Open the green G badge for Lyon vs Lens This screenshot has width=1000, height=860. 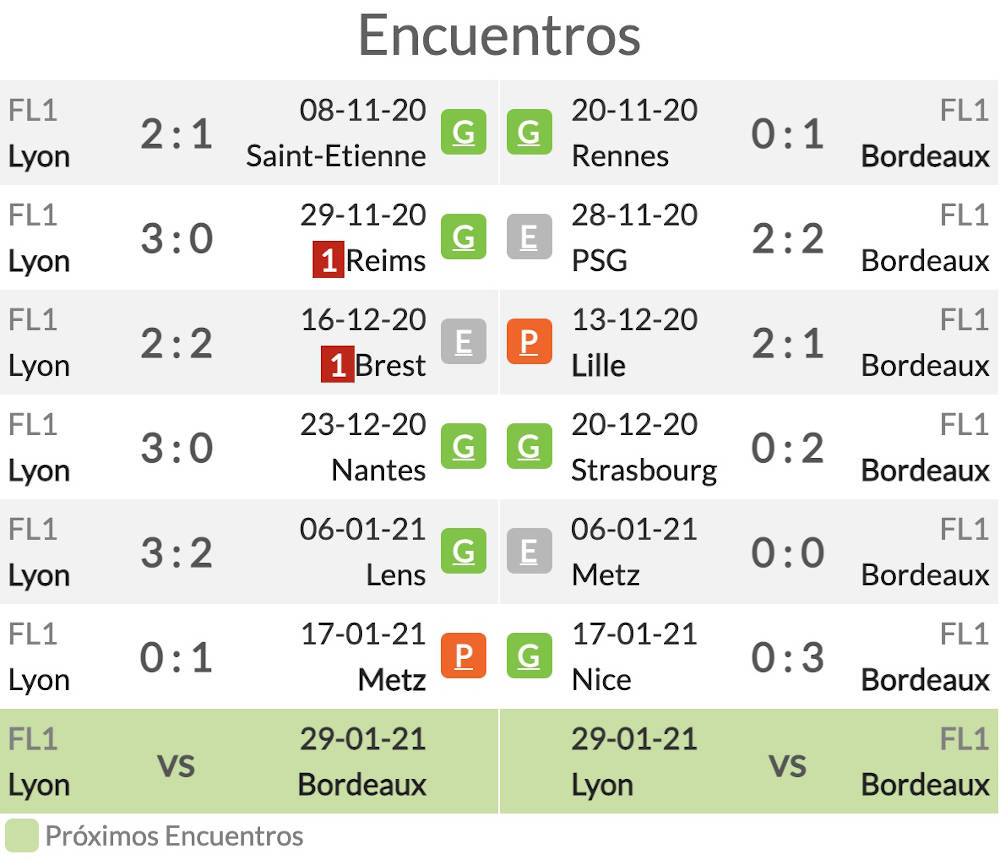tap(464, 551)
